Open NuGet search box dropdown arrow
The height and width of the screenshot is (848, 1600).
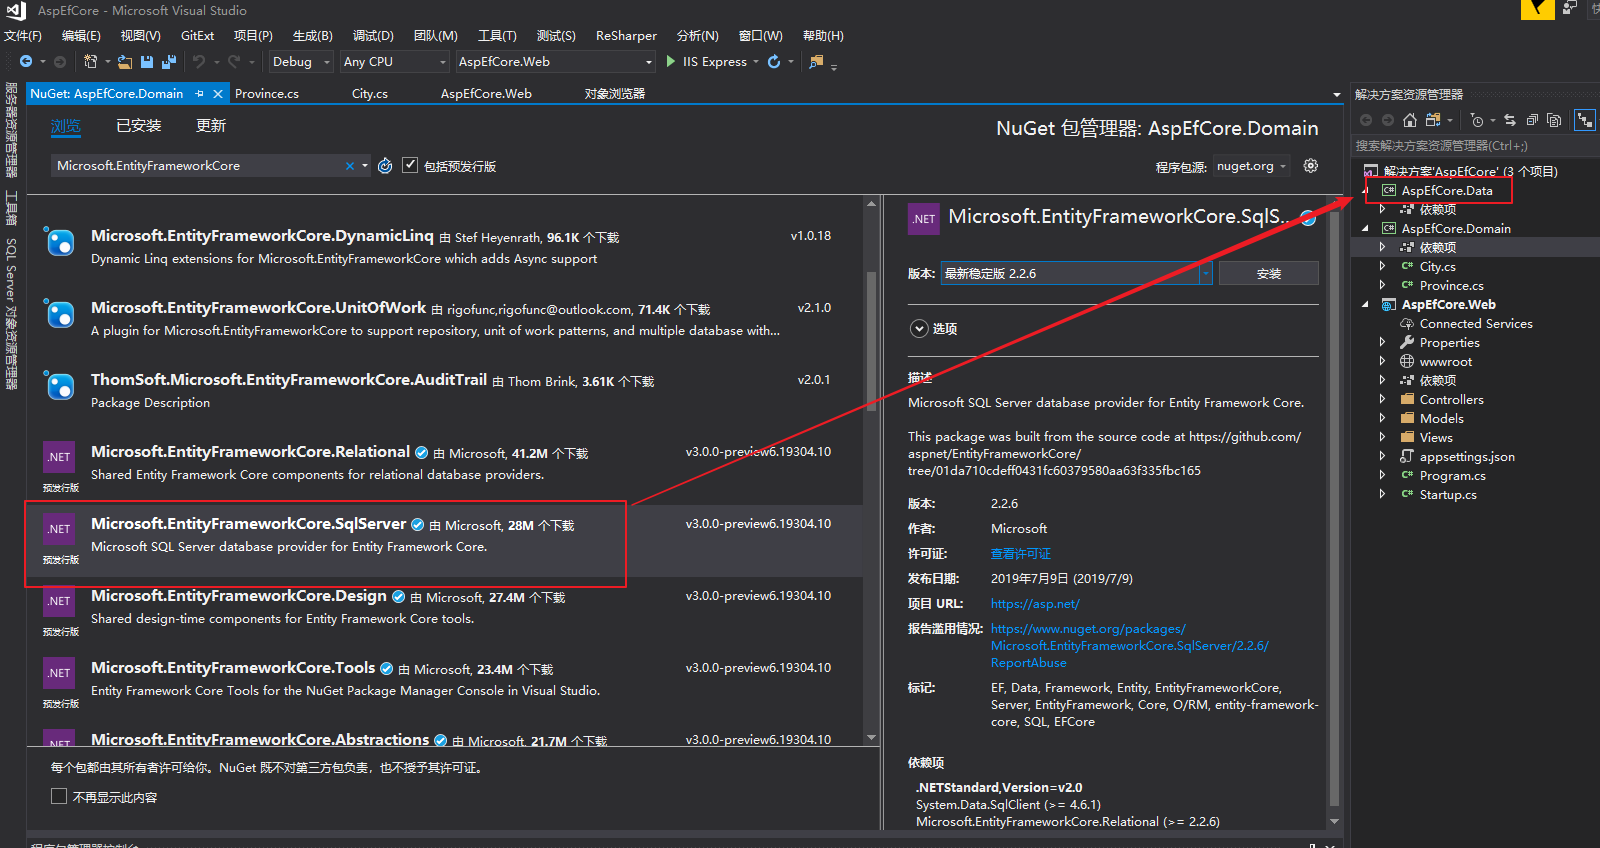[365, 166]
